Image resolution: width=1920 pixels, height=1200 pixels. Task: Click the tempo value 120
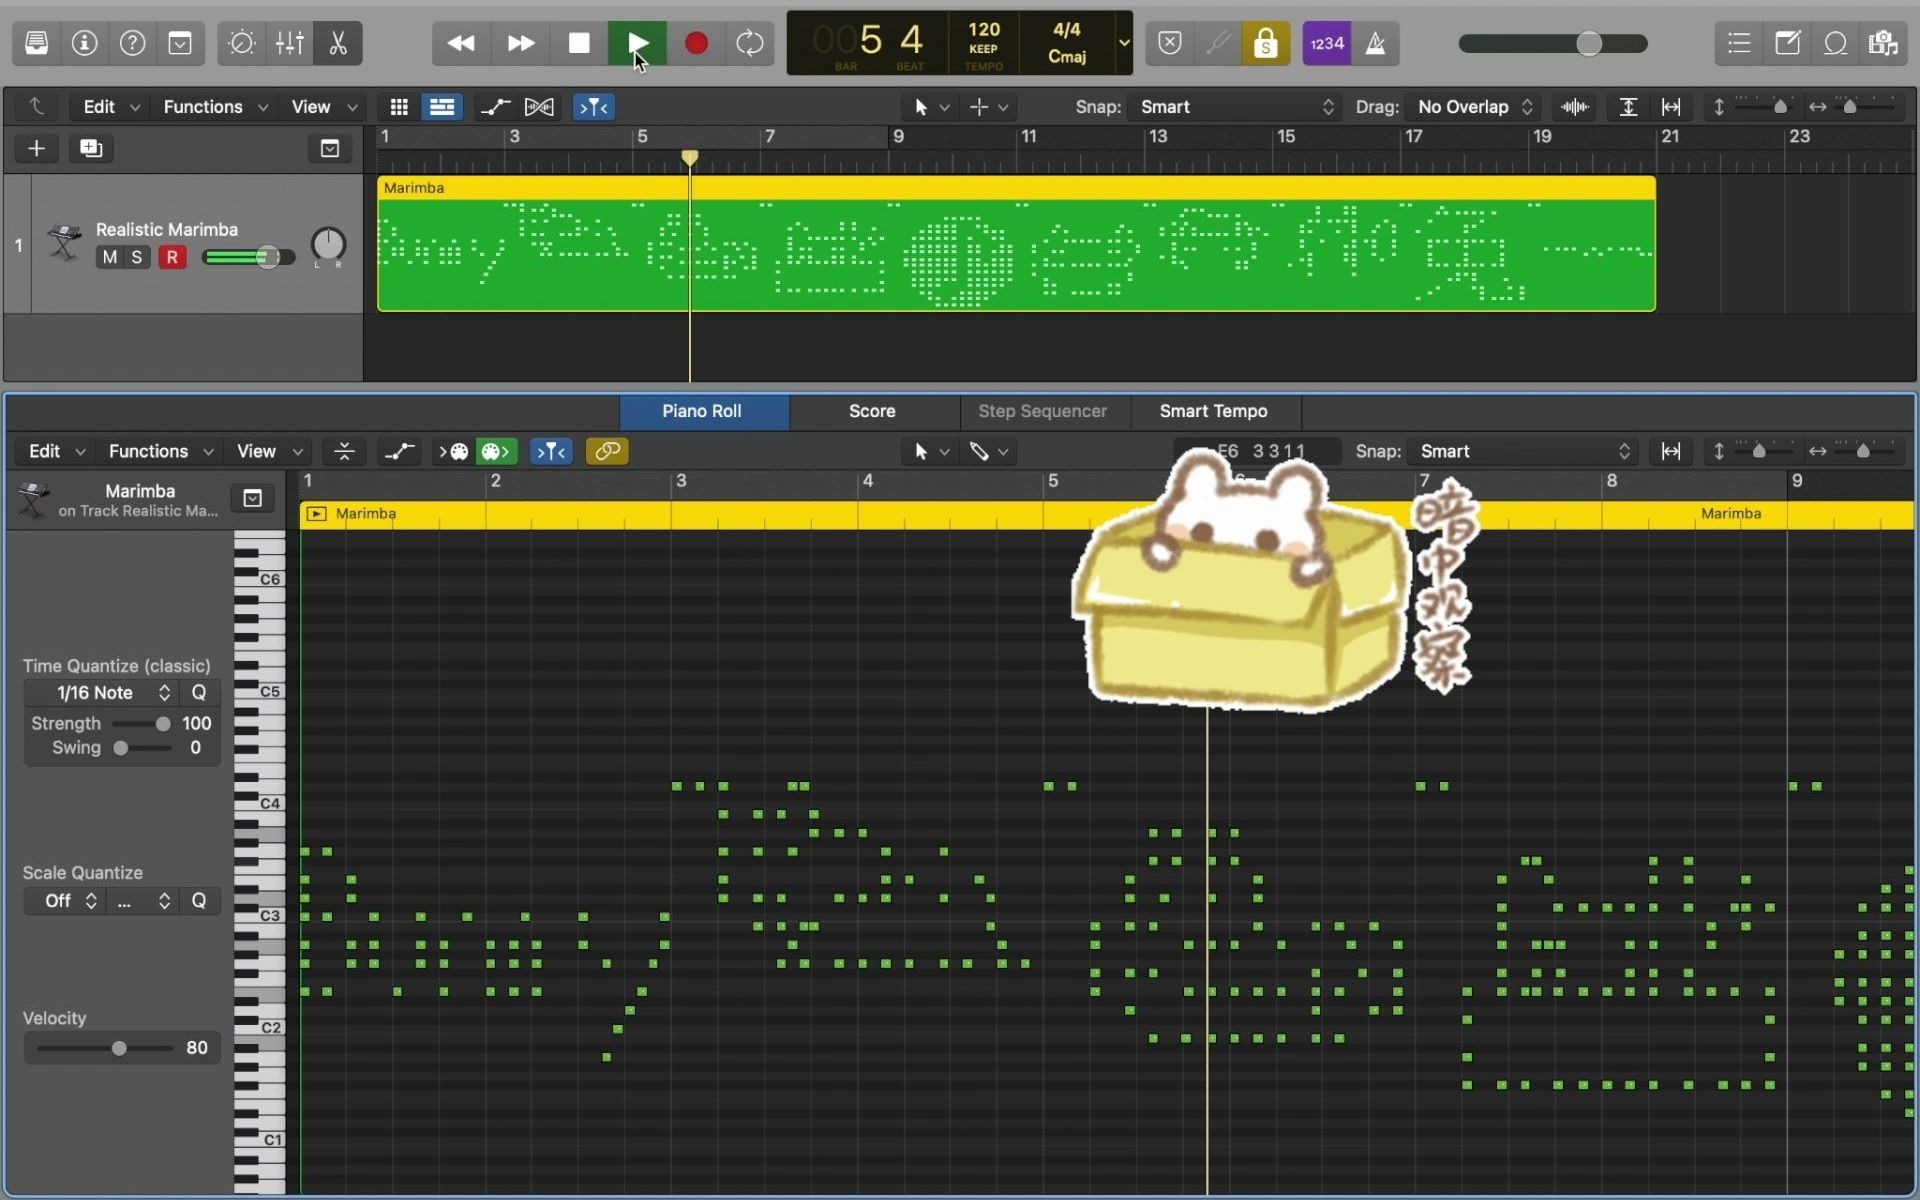[x=984, y=30]
